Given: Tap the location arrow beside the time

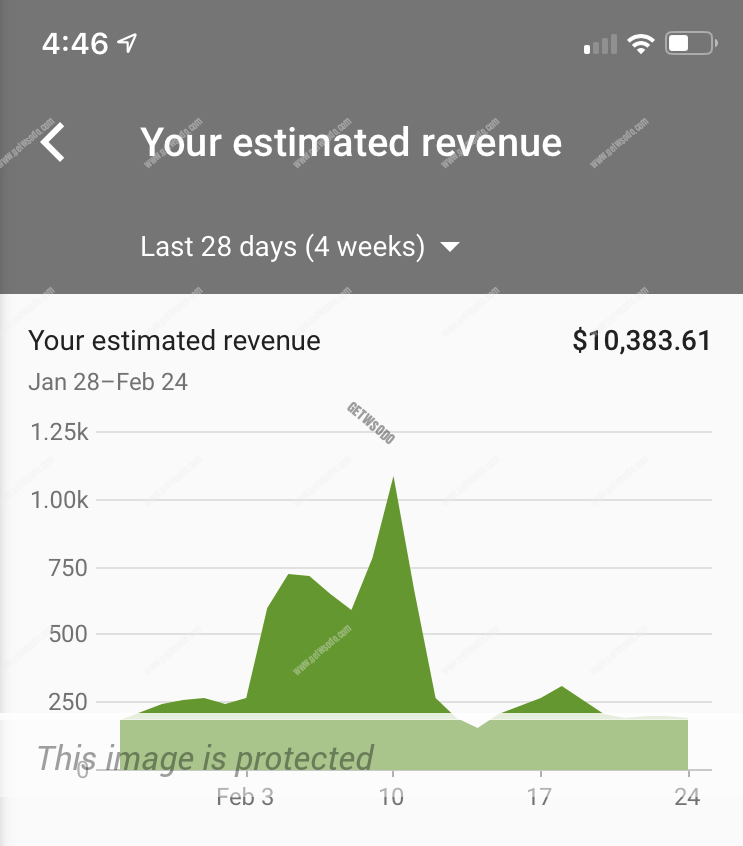Looking at the screenshot, I should pos(127,43).
